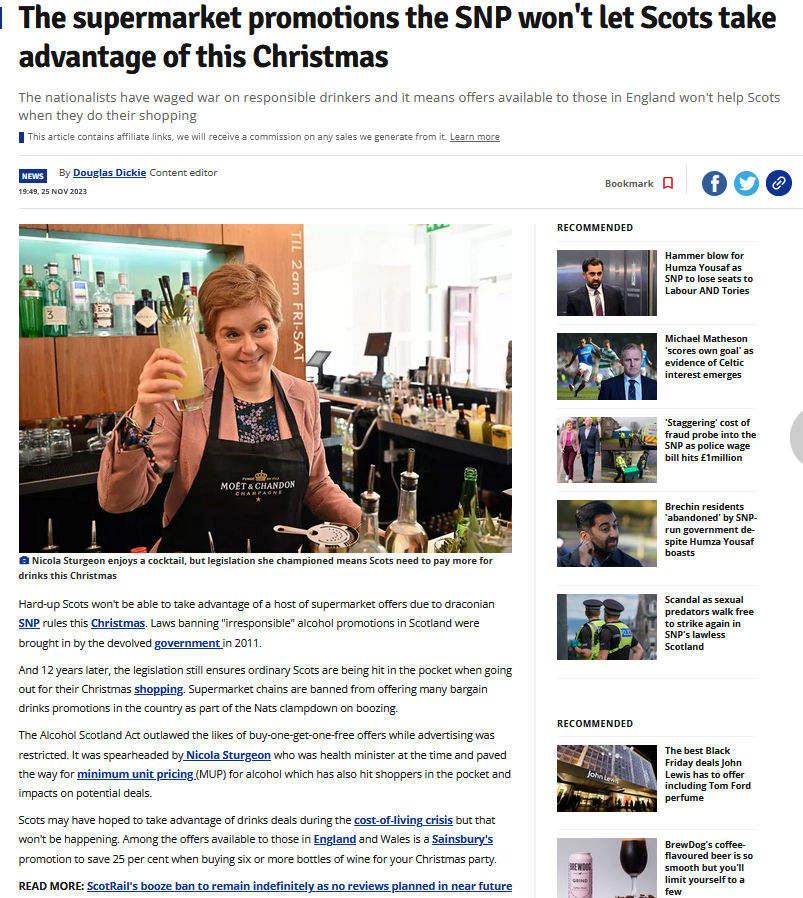The image size is (803, 898).
Task: Share article on Facebook icon
Action: pos(714,183)
